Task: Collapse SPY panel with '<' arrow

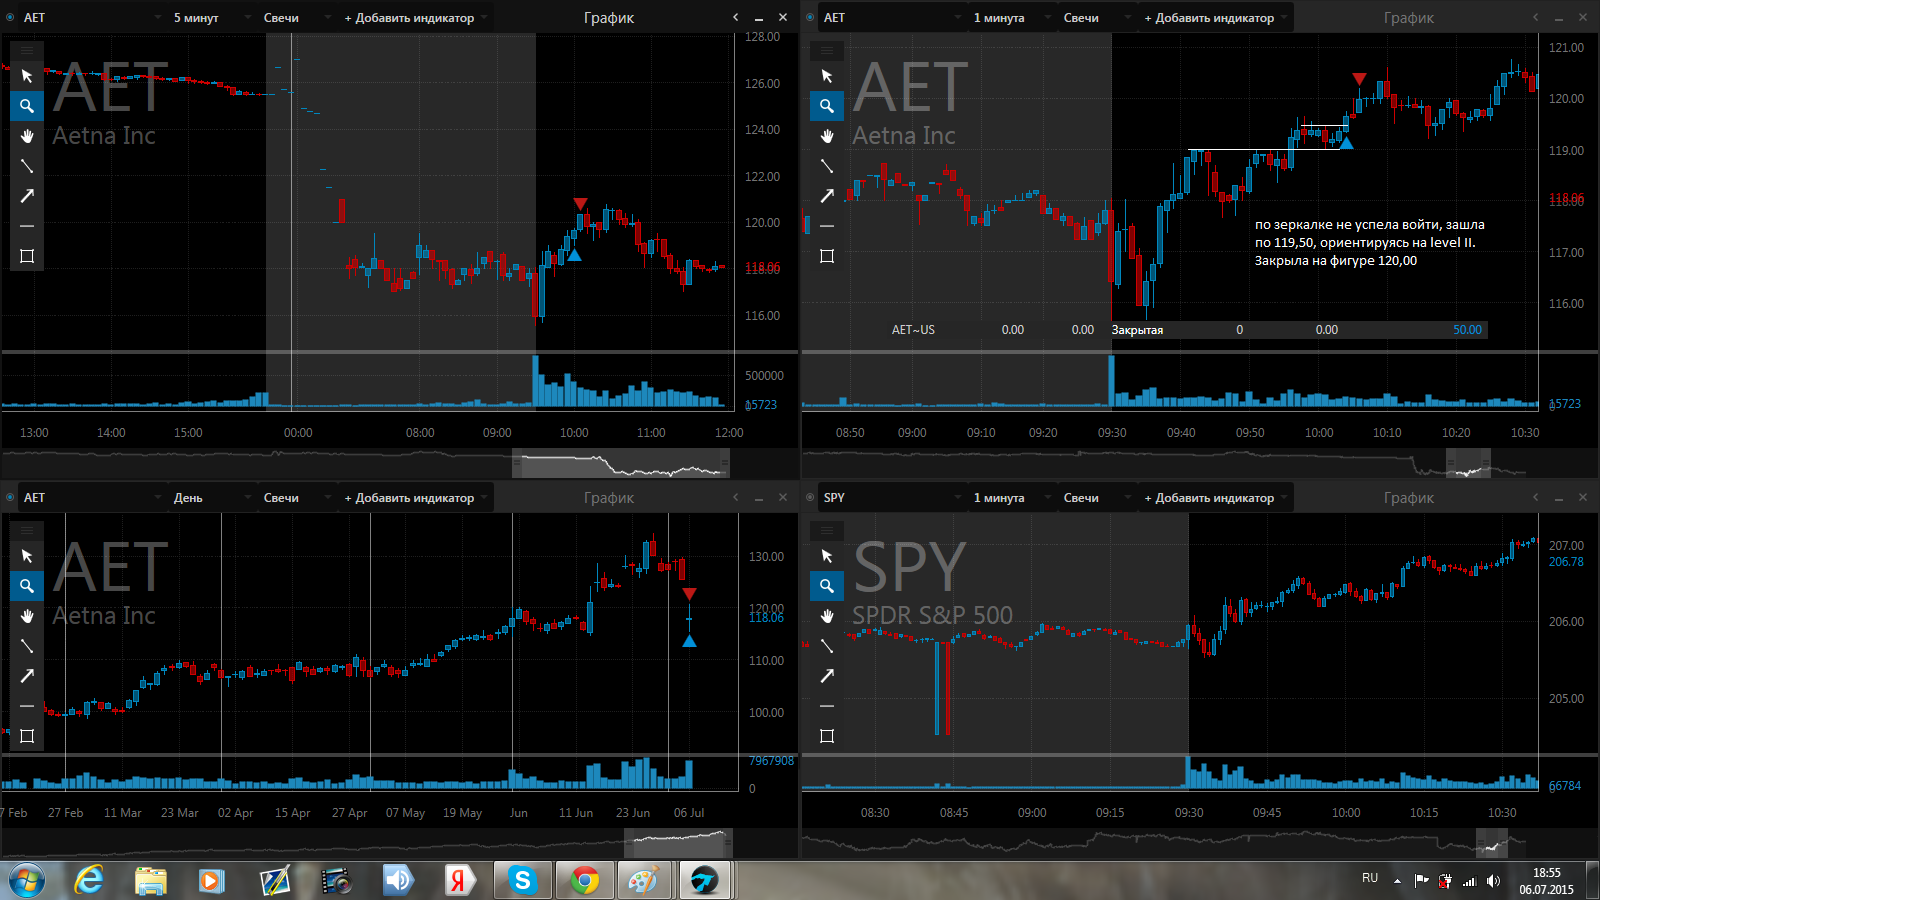Action: click(1536, 497)
